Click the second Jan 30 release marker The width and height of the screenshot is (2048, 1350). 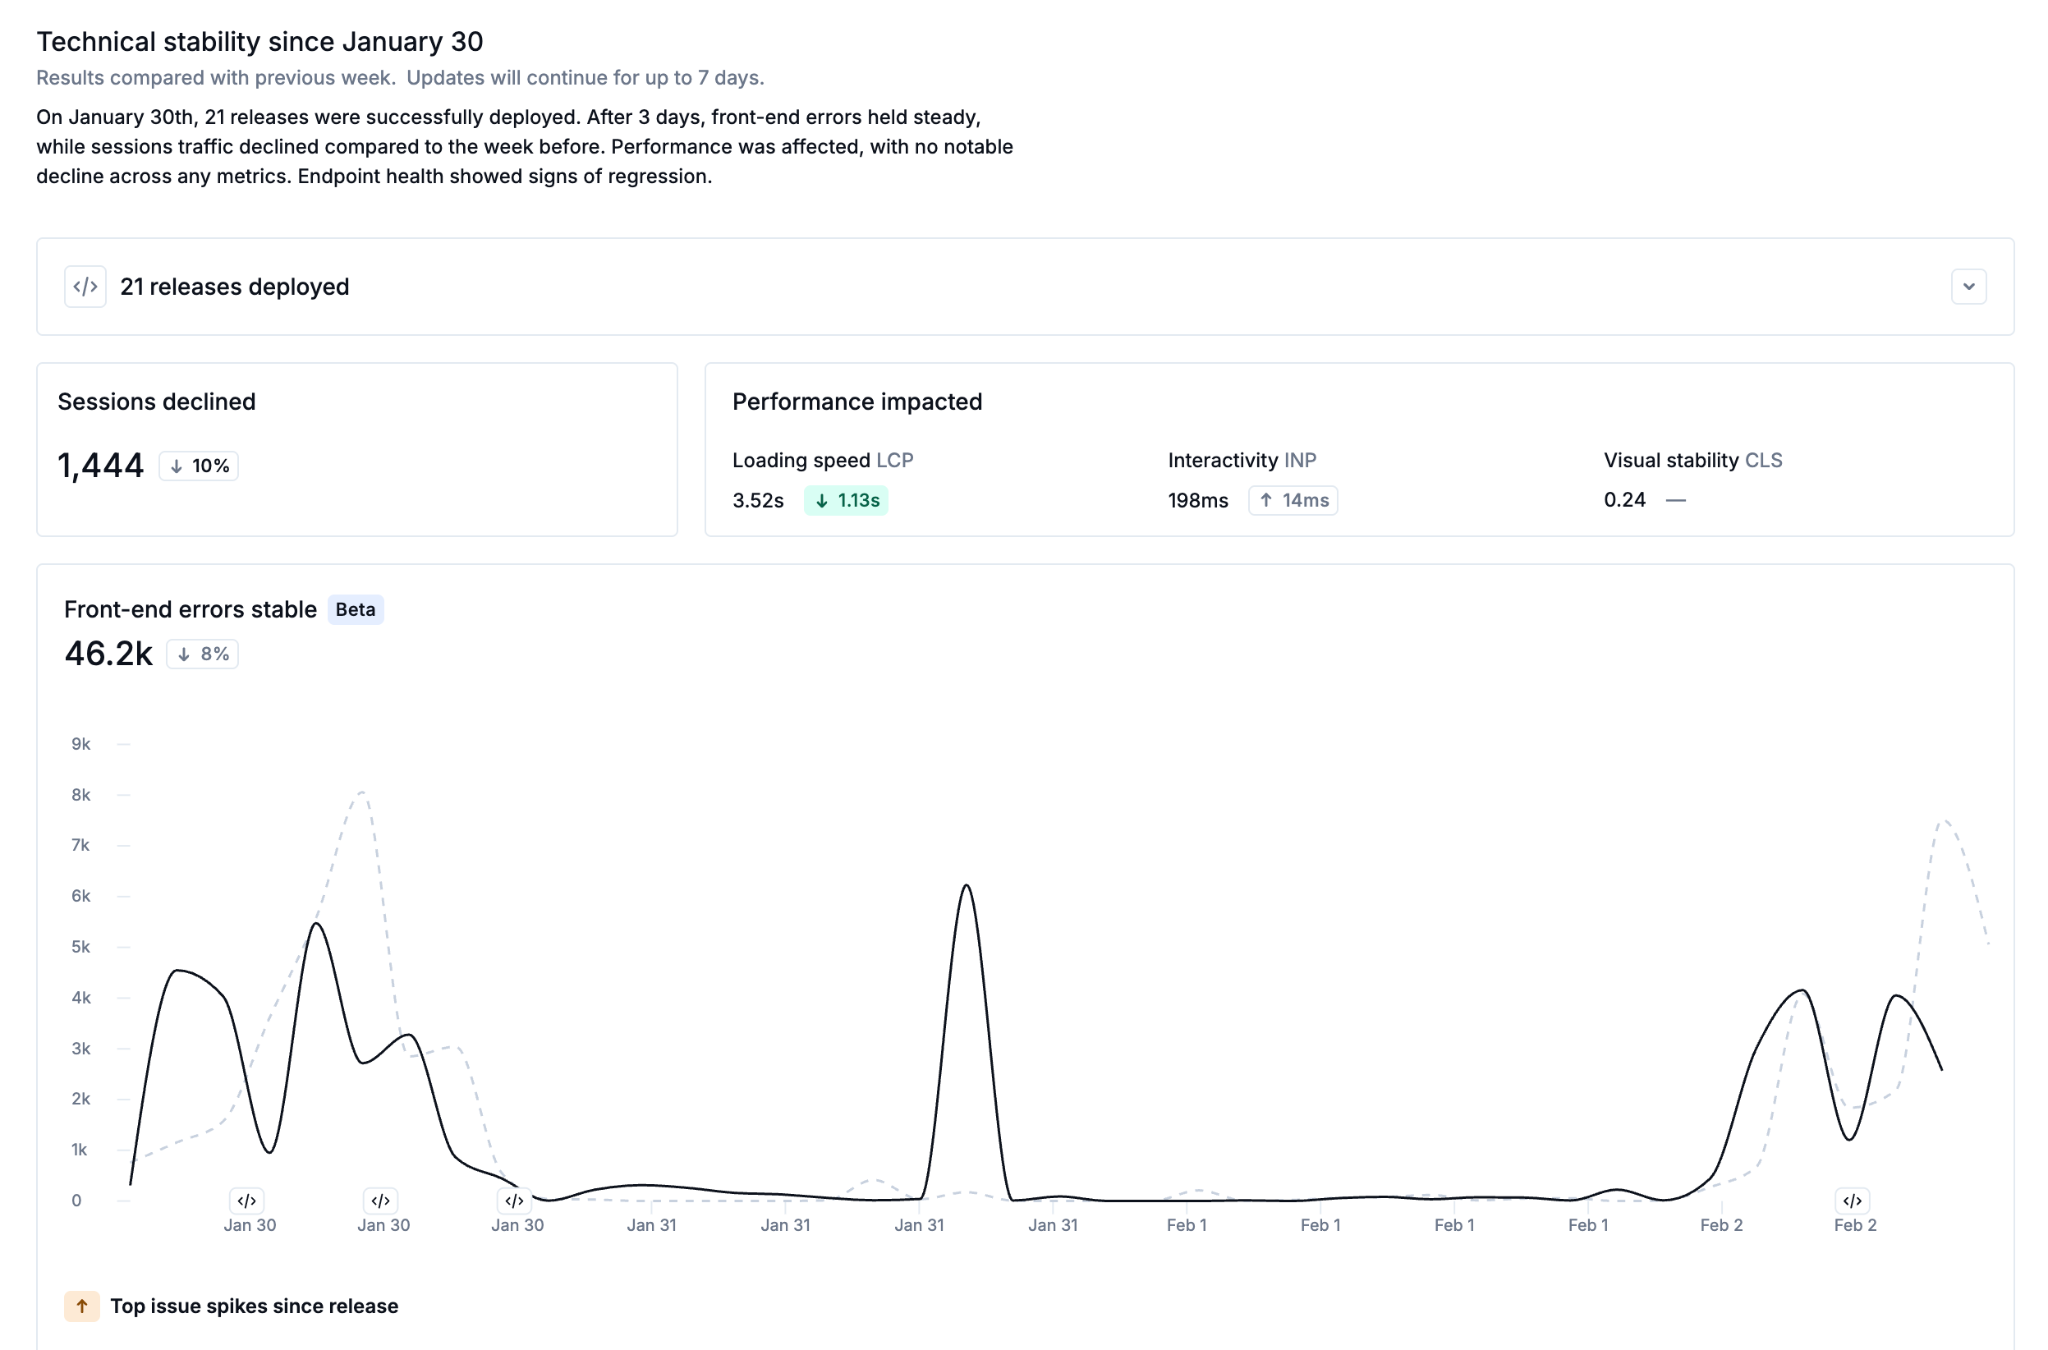[380, 1200]
